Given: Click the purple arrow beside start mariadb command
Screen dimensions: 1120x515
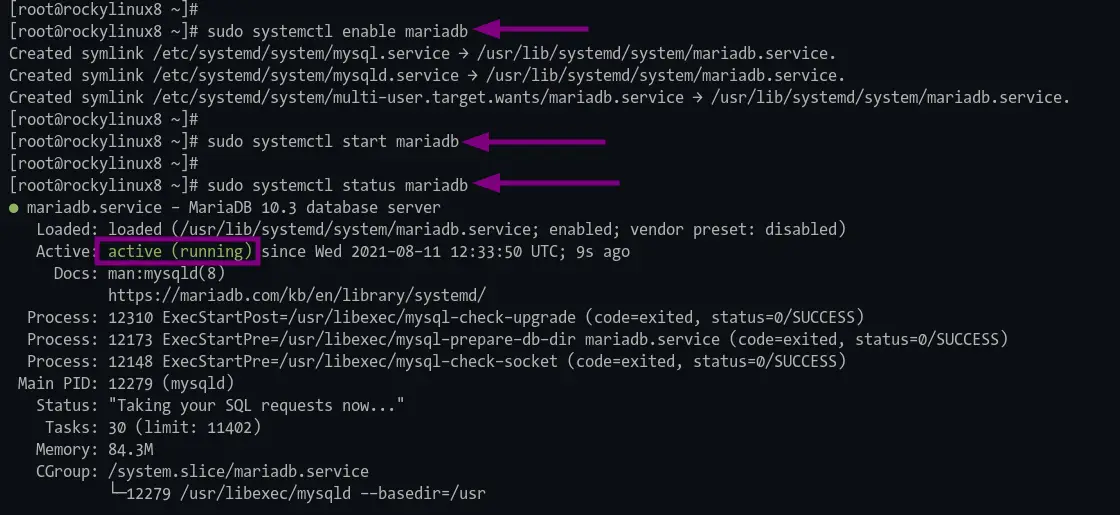Looking at the screenshot, I should coord(534,141).
